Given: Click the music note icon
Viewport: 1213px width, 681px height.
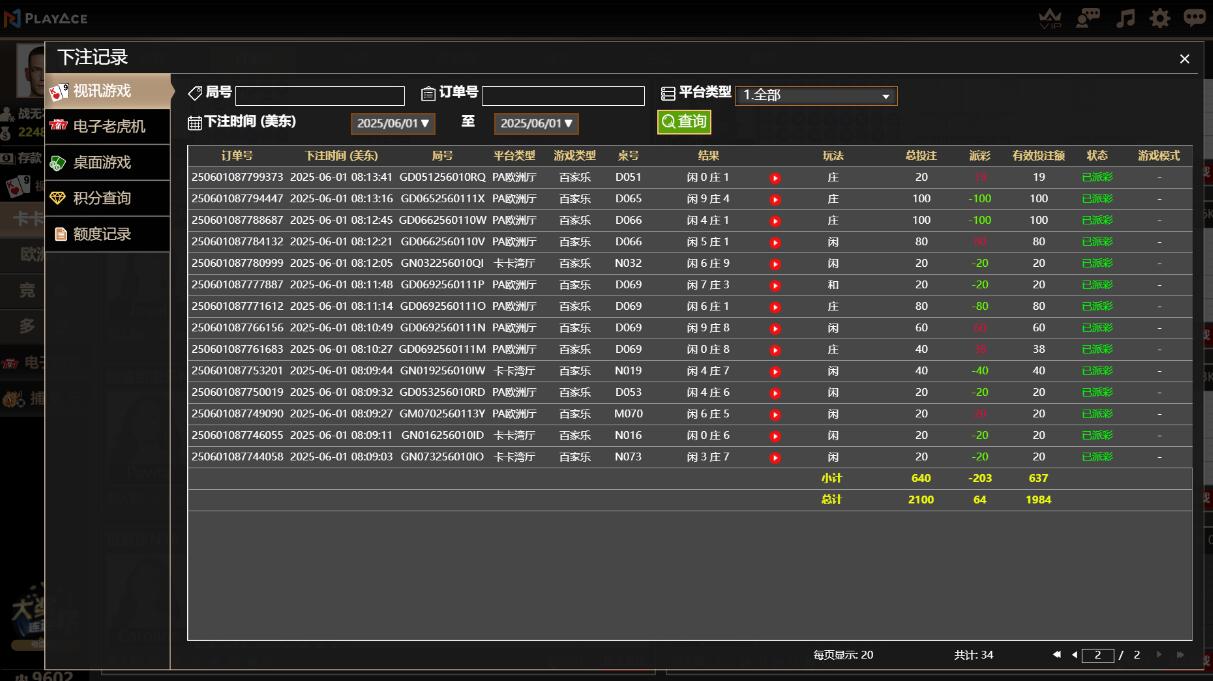Looking at the screenshot, I should tap(1126, 18).
